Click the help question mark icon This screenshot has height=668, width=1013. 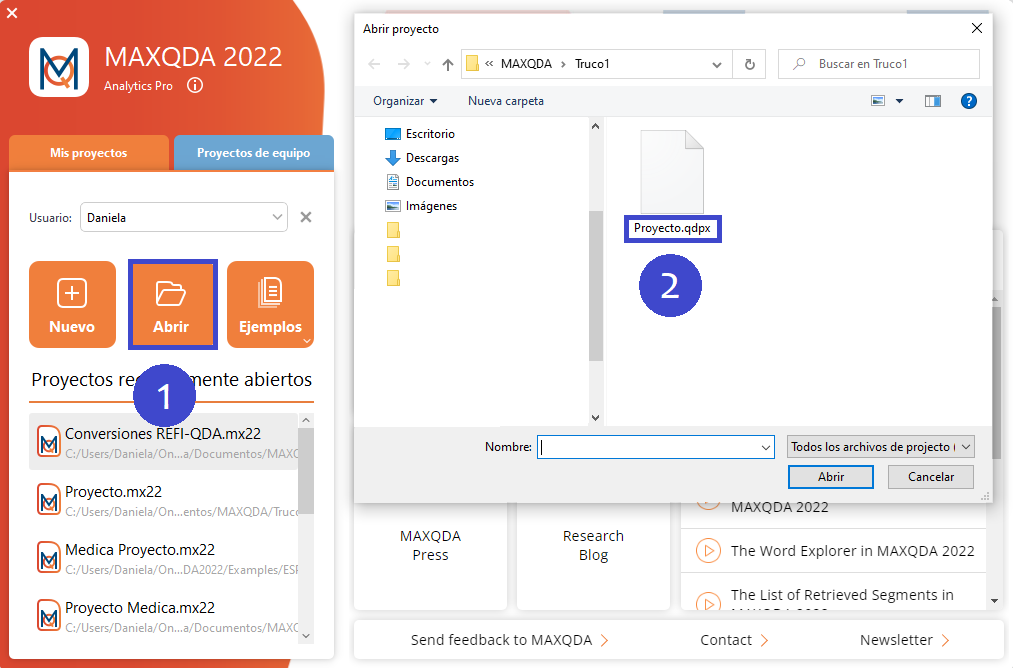[x=968, y=101]
